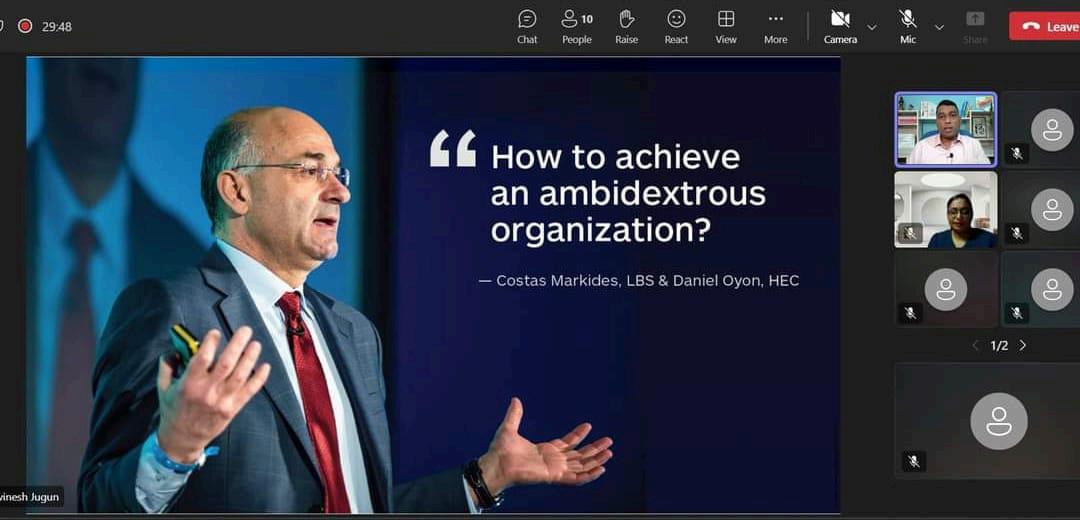Raise your hand in the meeting
This screenshot has height=520, width=1080.
pos(626,27)
